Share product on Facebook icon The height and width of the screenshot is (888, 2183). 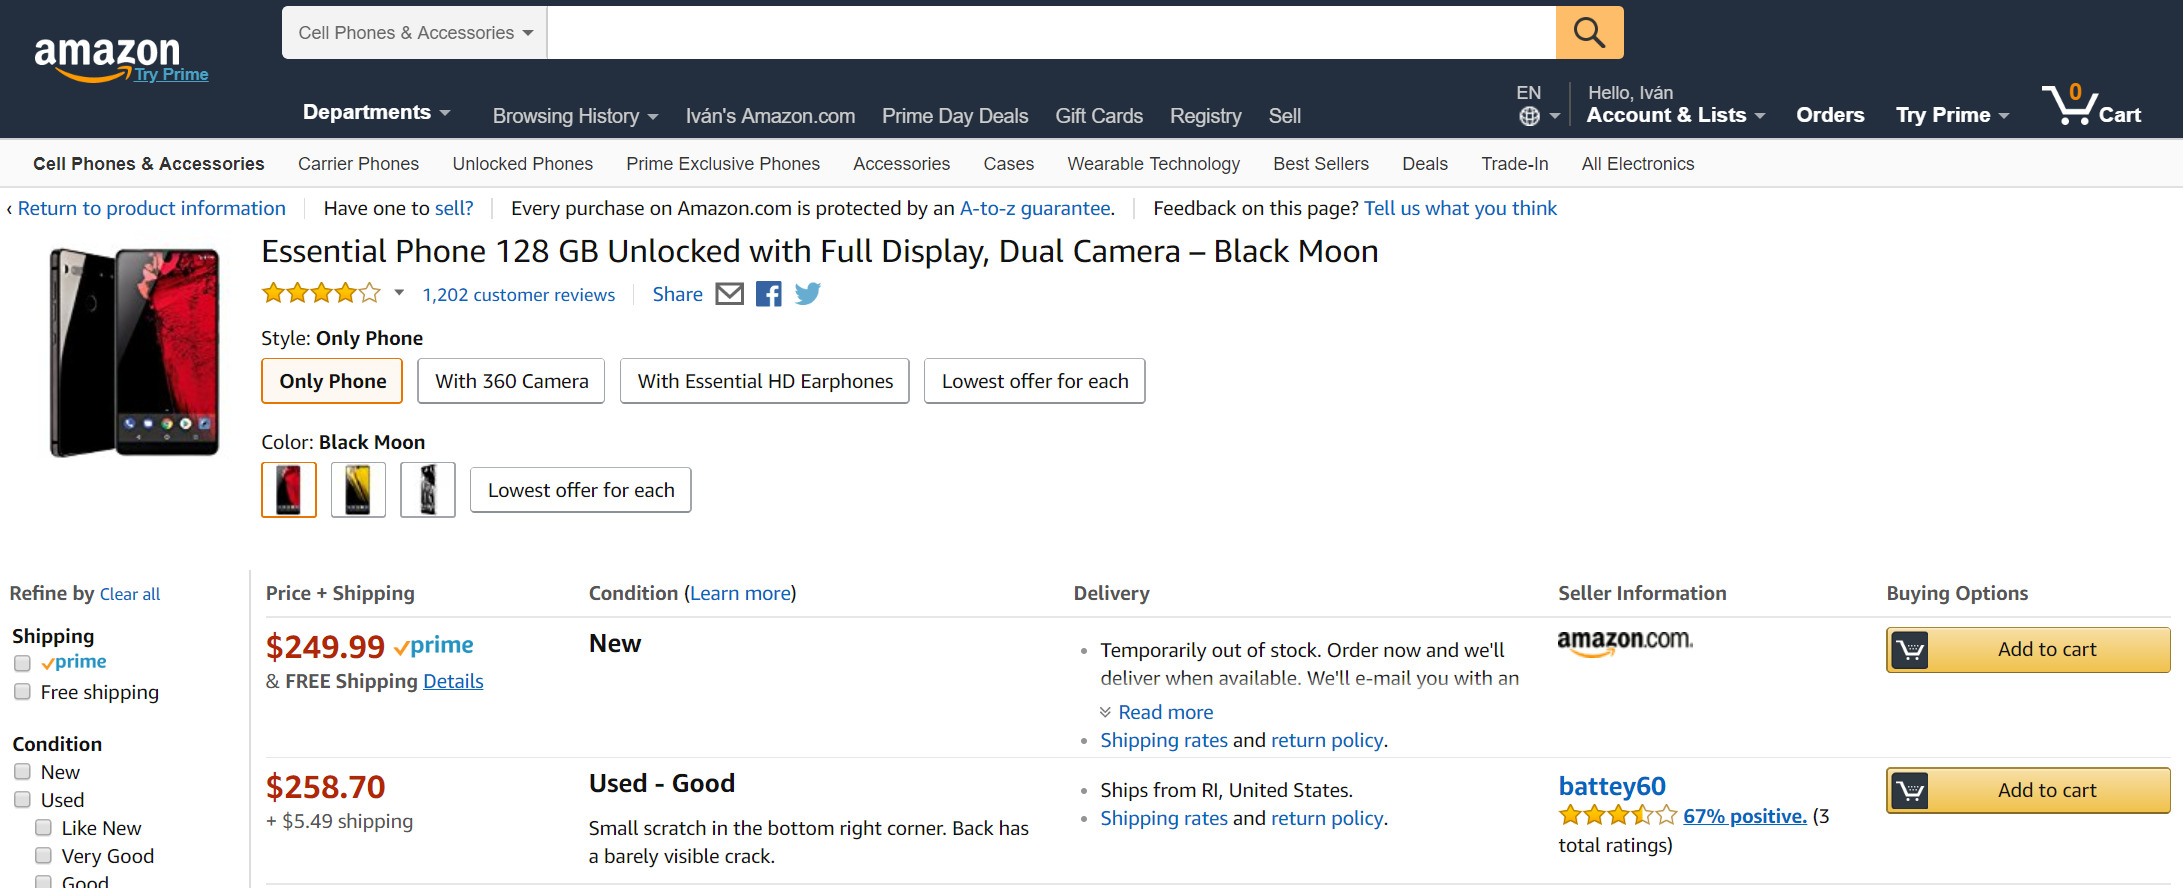tap(768, 294)
